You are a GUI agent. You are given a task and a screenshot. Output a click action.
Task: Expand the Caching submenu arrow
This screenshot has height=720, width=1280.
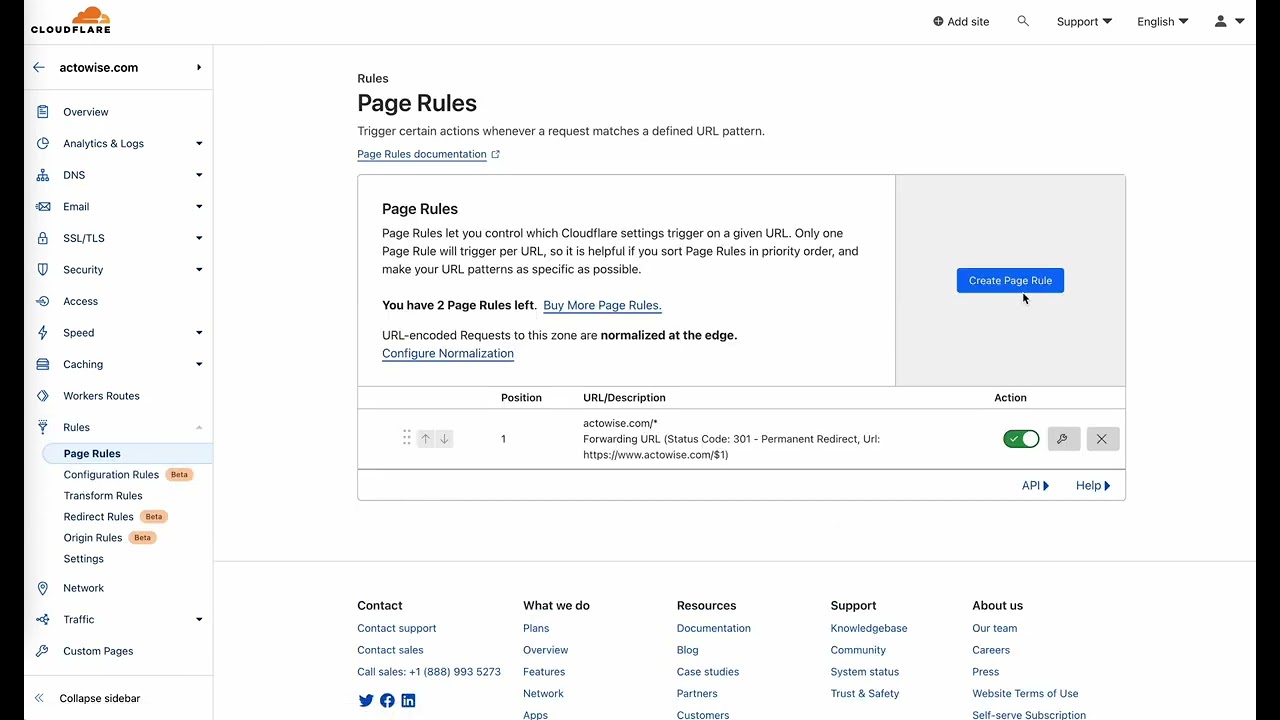tap(199, 364)
